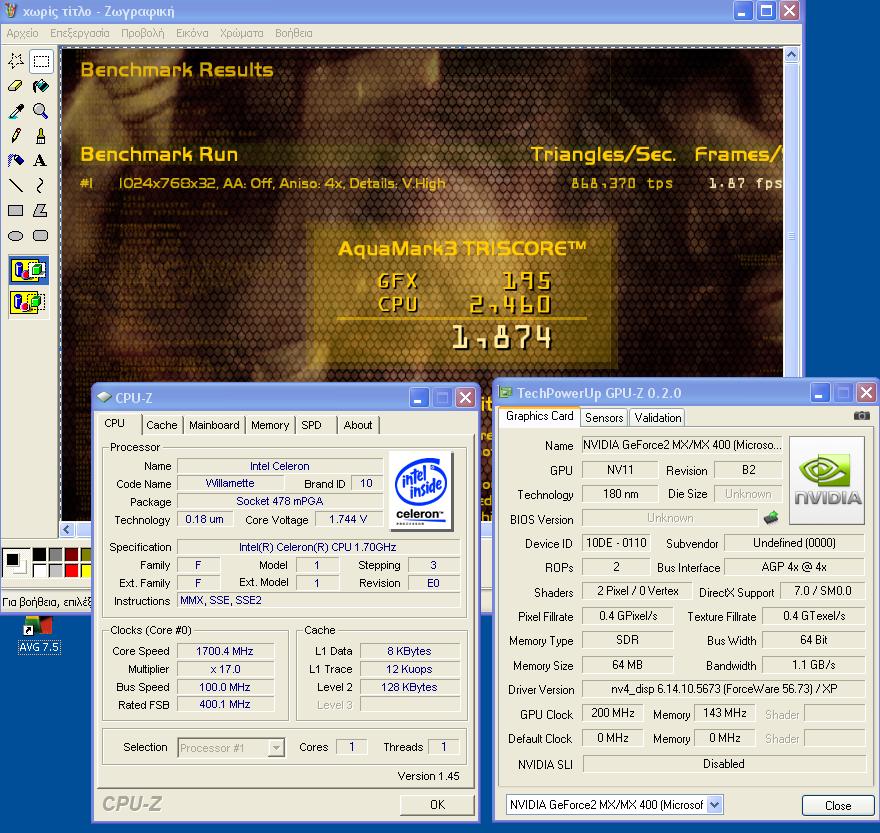Click the Specification field showing Celeron 1.70GHz
880x833 pixels.
click(318, 547)
